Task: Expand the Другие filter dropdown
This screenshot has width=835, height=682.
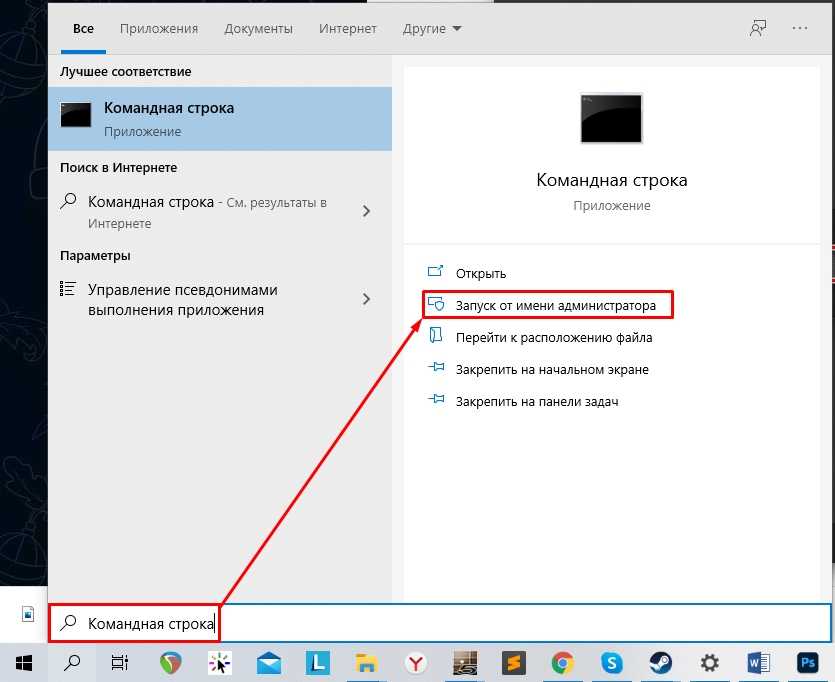Action: pos(432,29)
